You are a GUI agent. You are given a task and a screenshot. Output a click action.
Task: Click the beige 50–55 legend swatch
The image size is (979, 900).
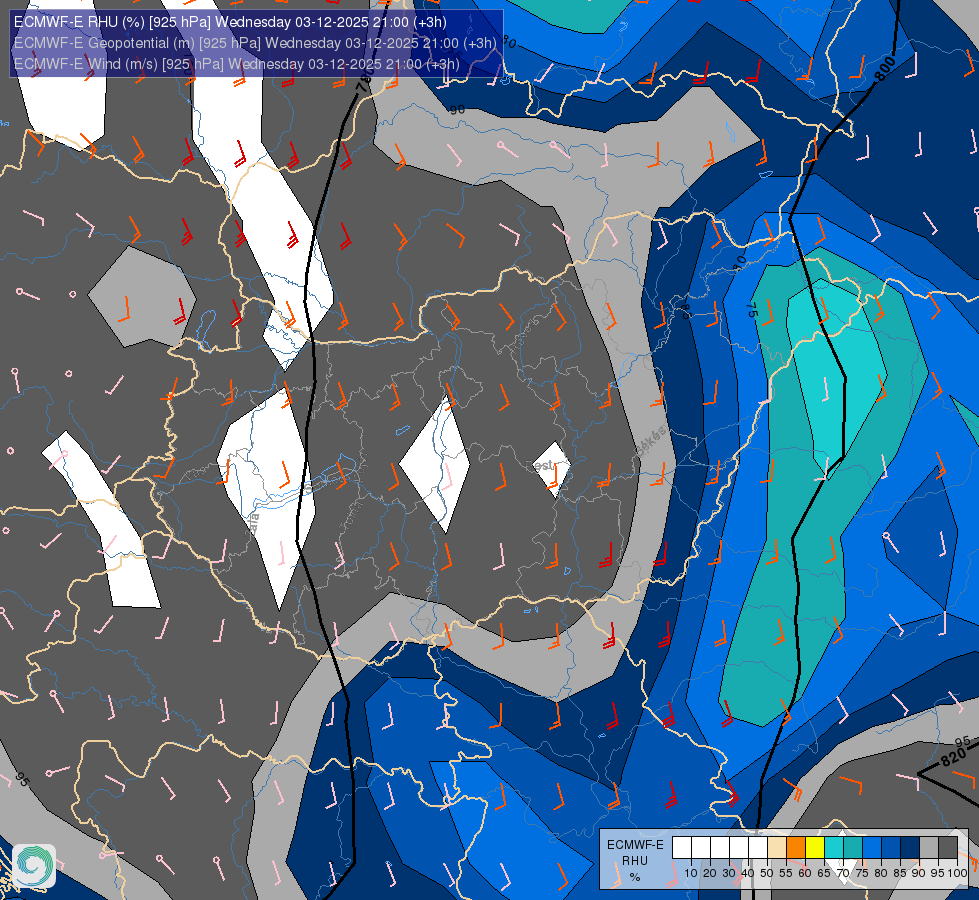click(777, 848)
